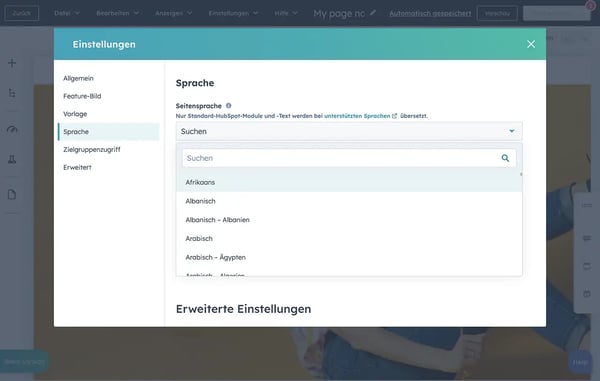
Task: Click the Automatisch gespeichert link
Action: click(x=430, y=13)
